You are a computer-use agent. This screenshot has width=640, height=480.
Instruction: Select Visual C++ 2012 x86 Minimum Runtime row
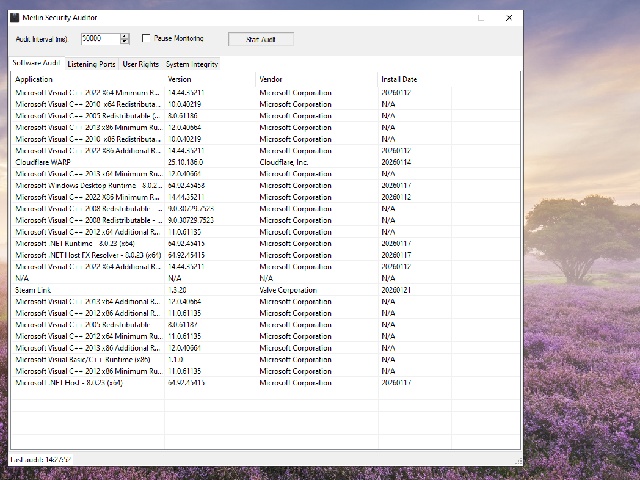coord(265,371)
